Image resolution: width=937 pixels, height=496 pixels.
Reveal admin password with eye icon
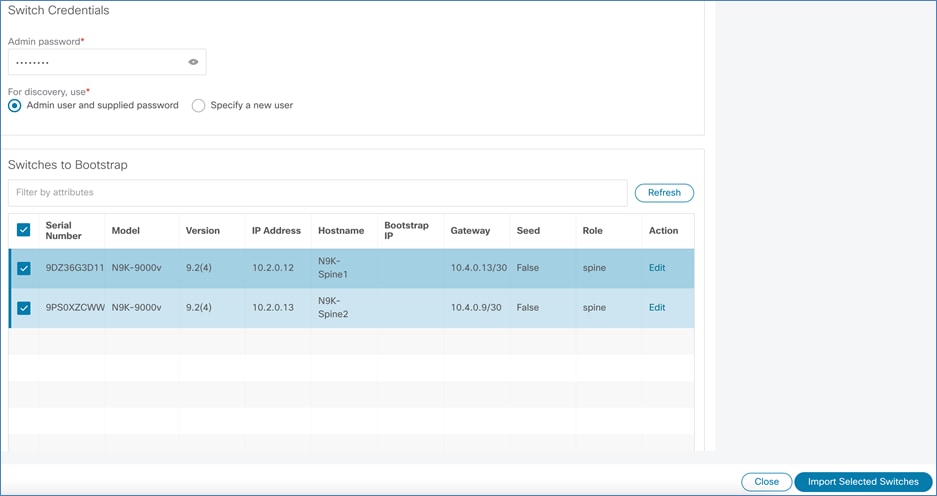[x=193, y=62]
